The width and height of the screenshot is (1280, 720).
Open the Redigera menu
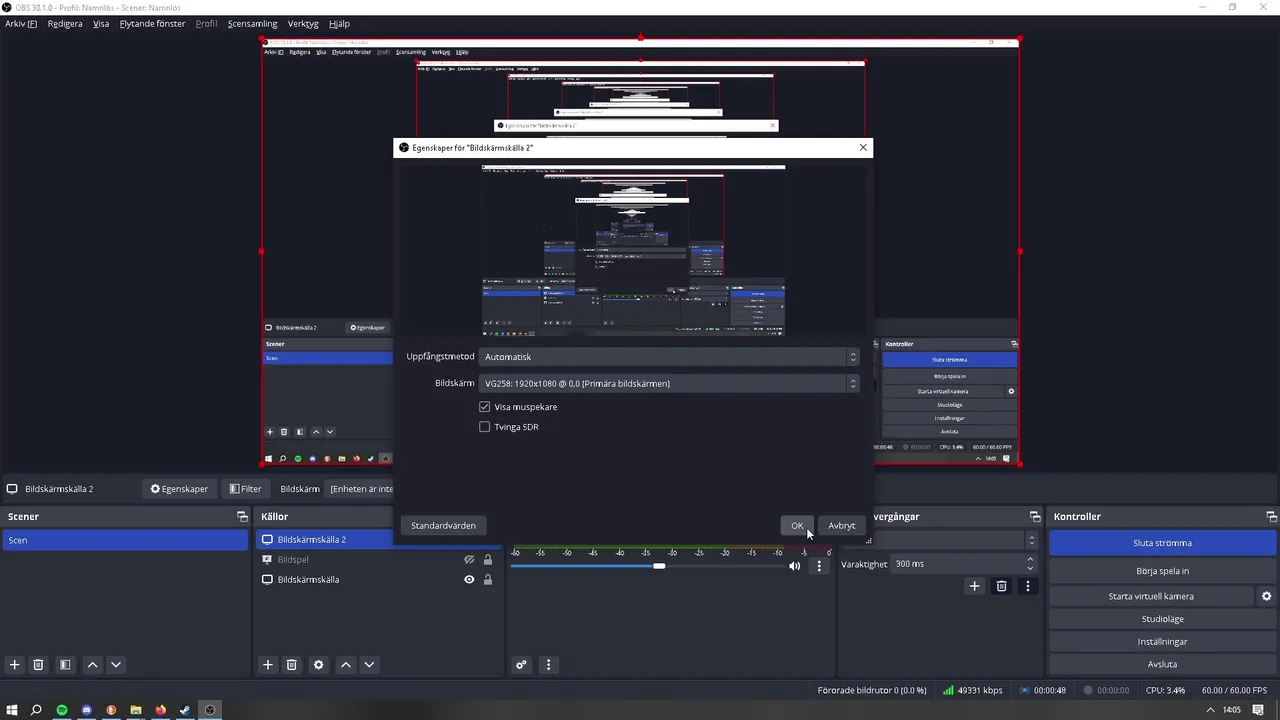click(x=65, y=23)
